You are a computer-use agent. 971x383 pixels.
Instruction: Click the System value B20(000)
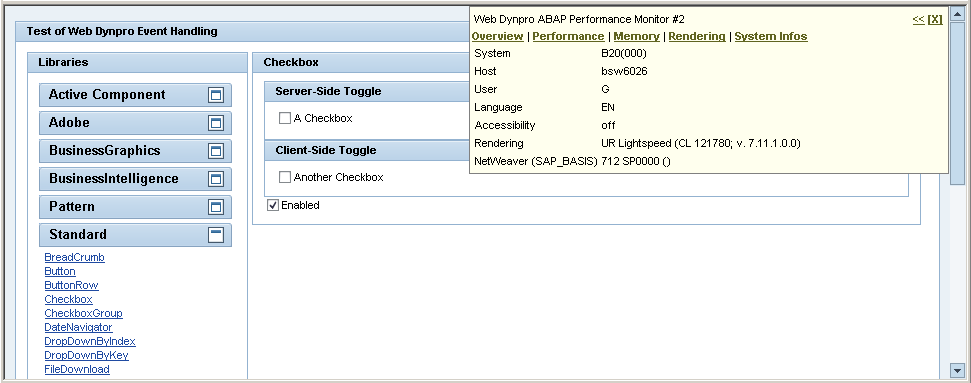click(x=624, y=53)
